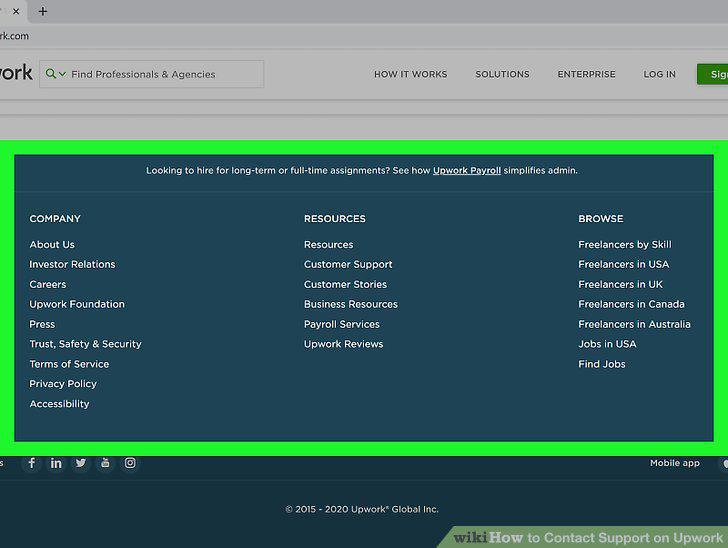The image size is (728, 548).
Task: Go to the ENTERPRISE page
Action: [x=586, y=74]
